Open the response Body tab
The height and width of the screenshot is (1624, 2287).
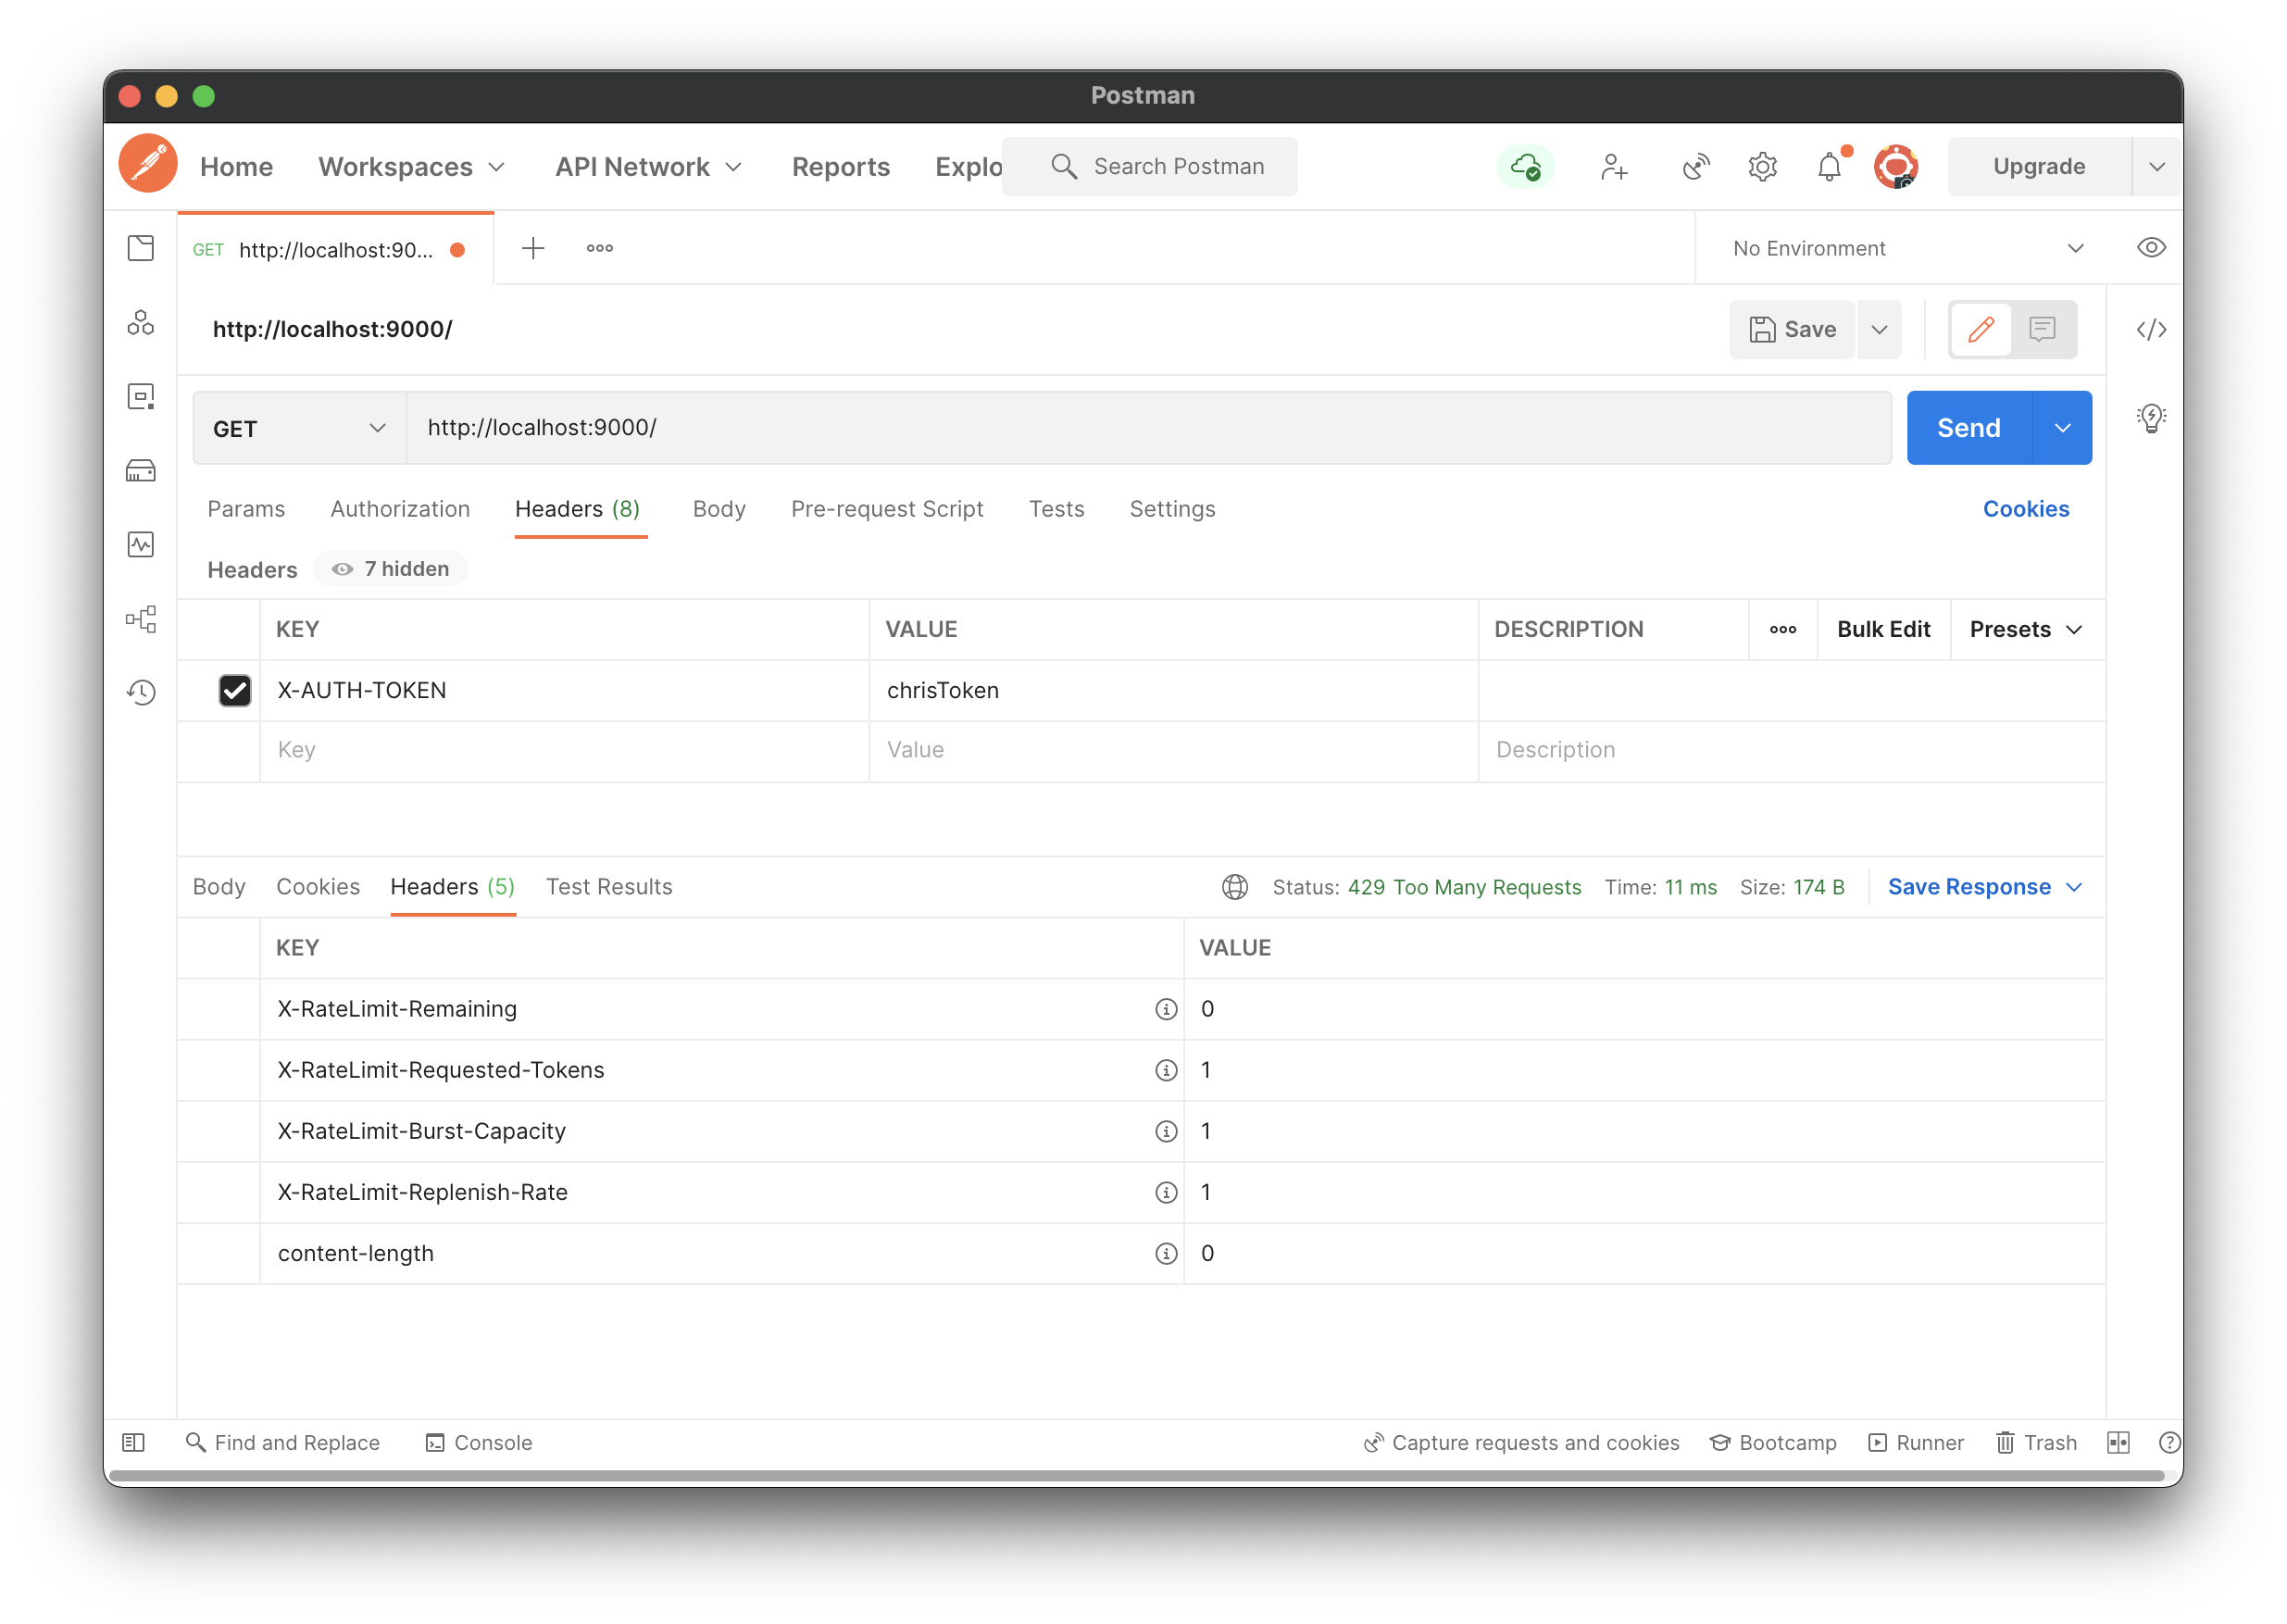pyautogui.click(x=219, y=887)
